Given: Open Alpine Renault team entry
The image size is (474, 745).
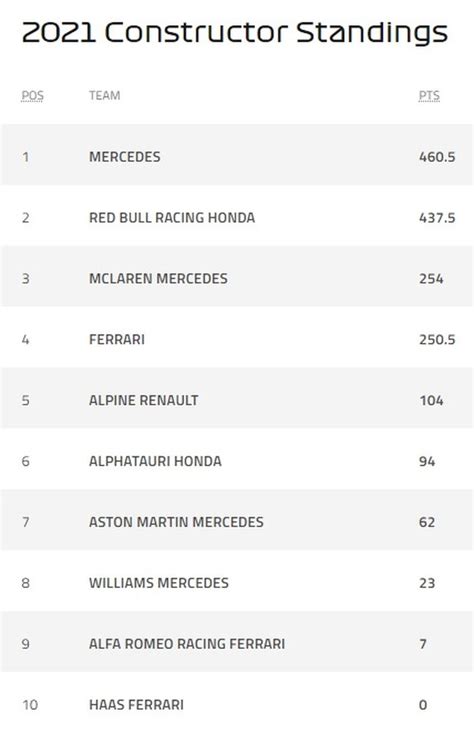Looking at the screenshot, I should (x=143, y=400).
